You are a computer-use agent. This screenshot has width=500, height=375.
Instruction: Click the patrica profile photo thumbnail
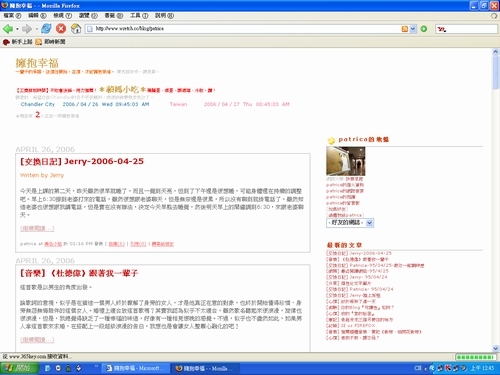click(x=346, y=162)
